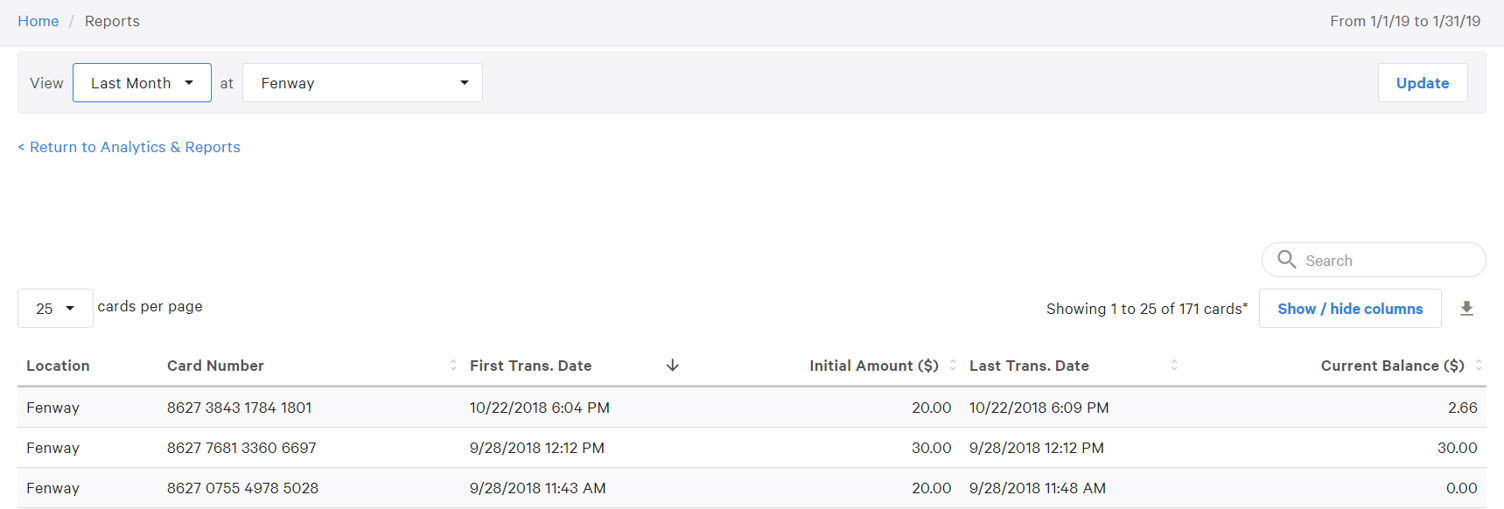1504x509 pixels.
Task: Return to Analytics & Reports link
Action: (129, 147)
